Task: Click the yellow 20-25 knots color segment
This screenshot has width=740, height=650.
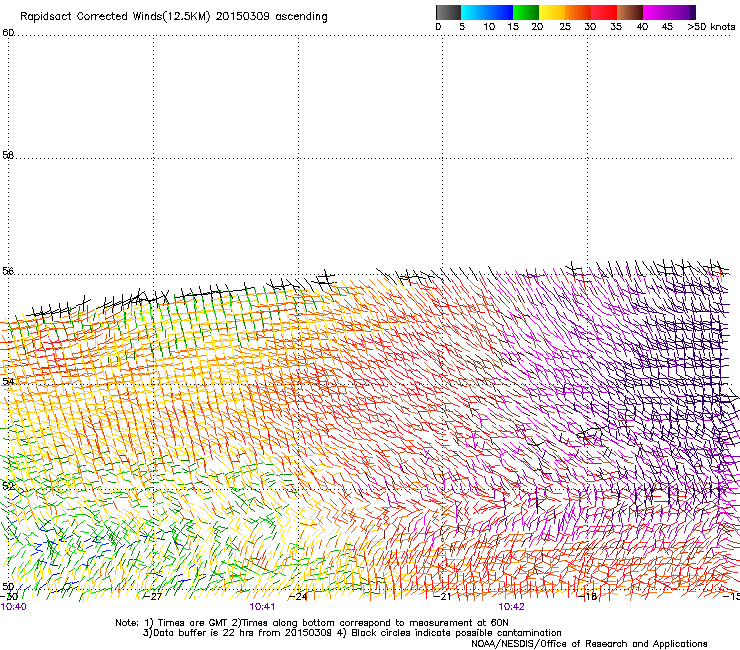Action: (552, 12)
